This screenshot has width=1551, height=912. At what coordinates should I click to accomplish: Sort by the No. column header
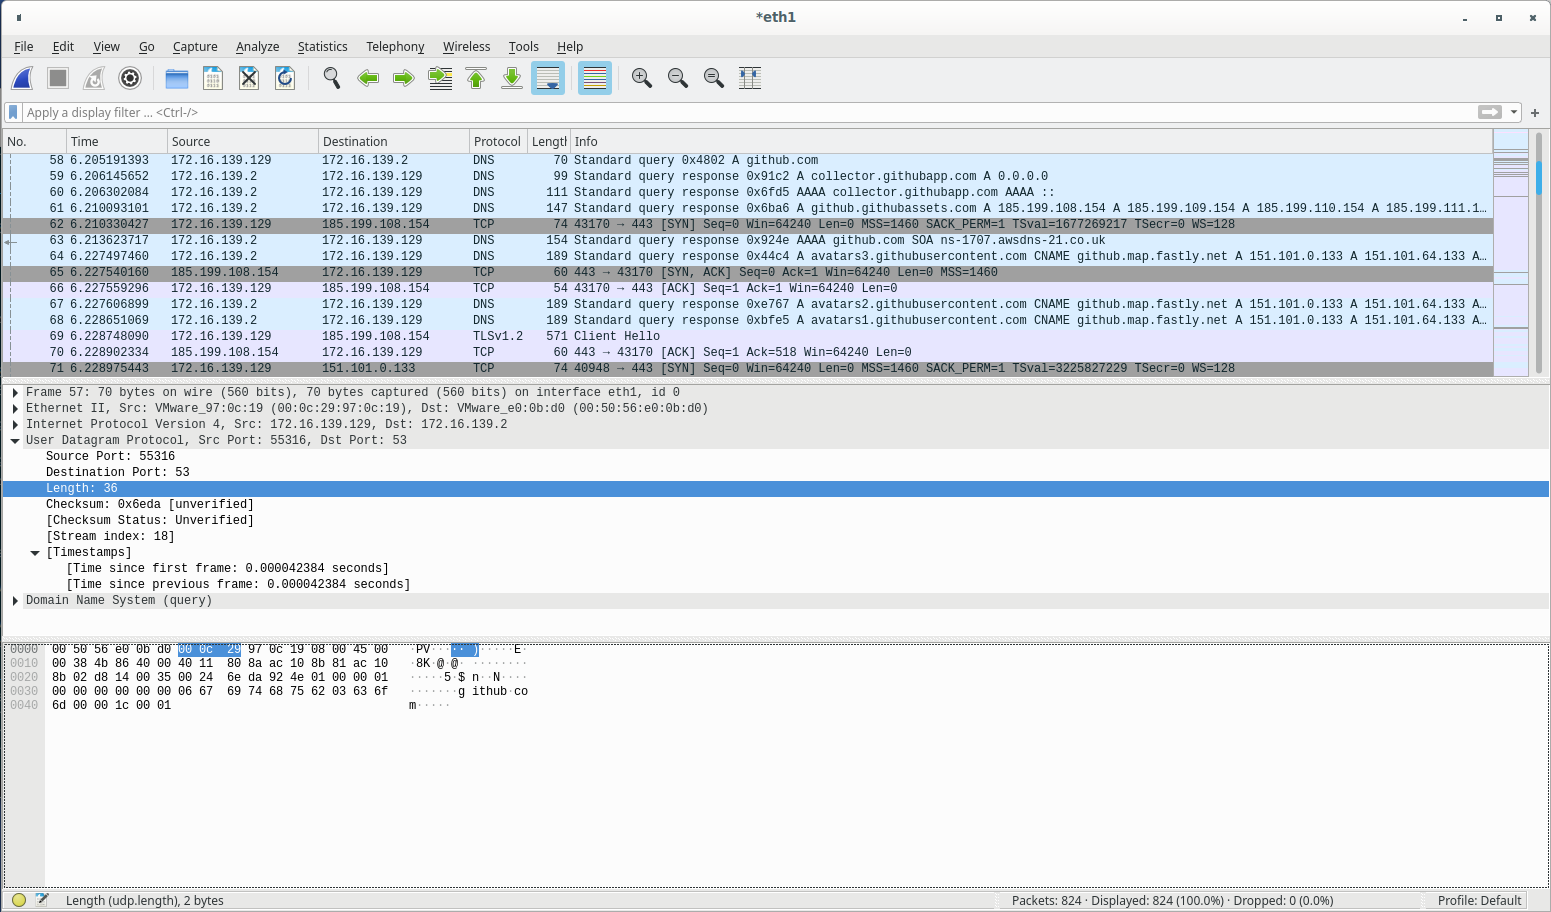tap(35, 141)
